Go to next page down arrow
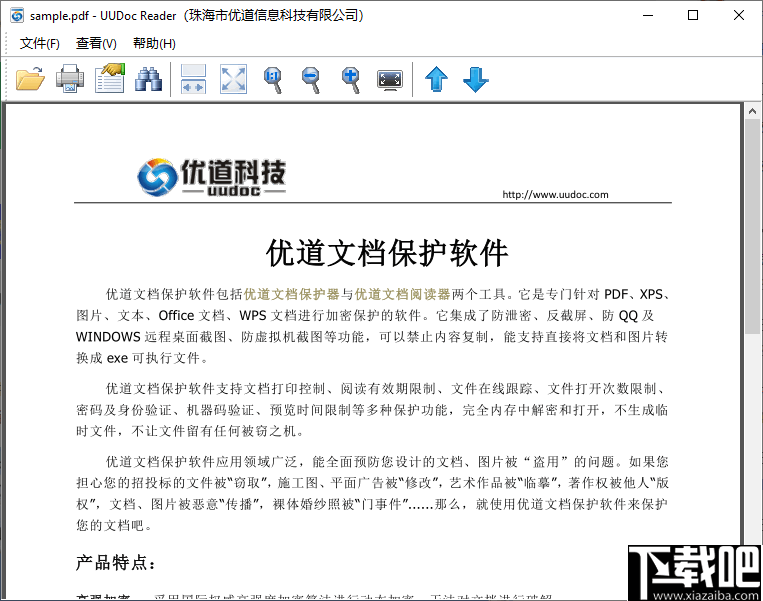The width and height of the screenshot is (763, 601). pos(475,79)
